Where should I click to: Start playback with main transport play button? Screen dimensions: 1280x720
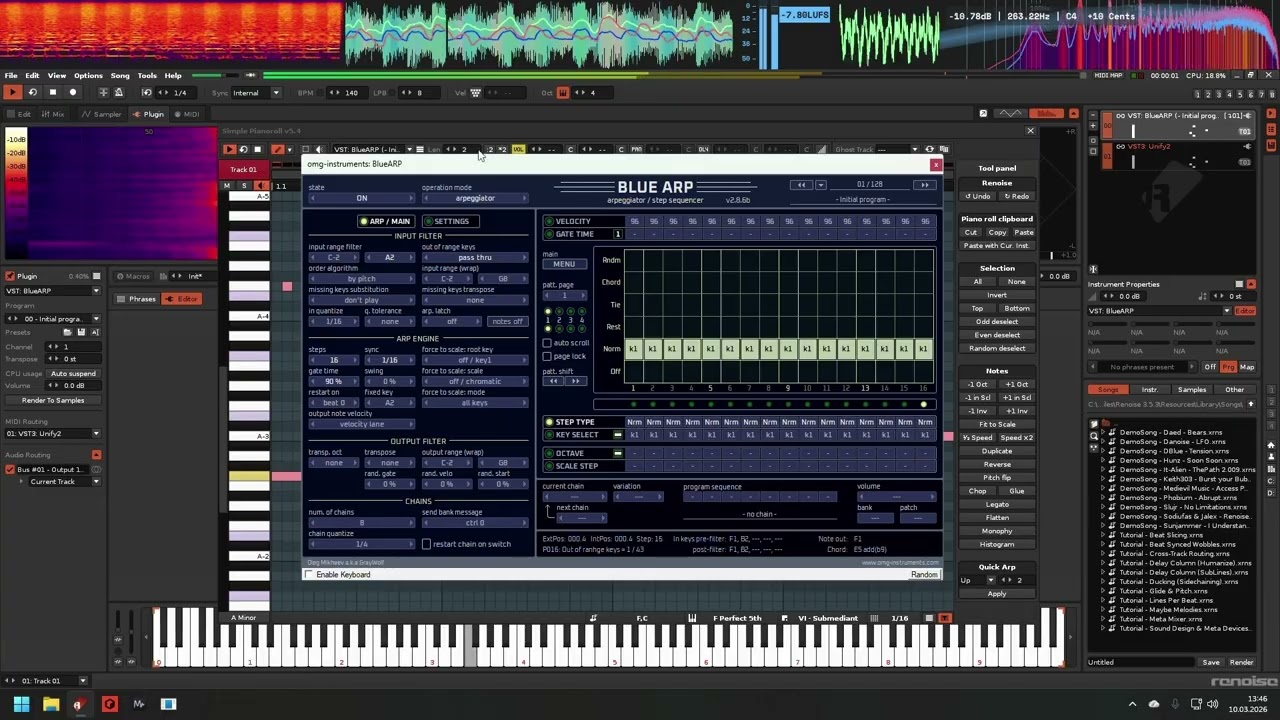[x=12, y=92]
